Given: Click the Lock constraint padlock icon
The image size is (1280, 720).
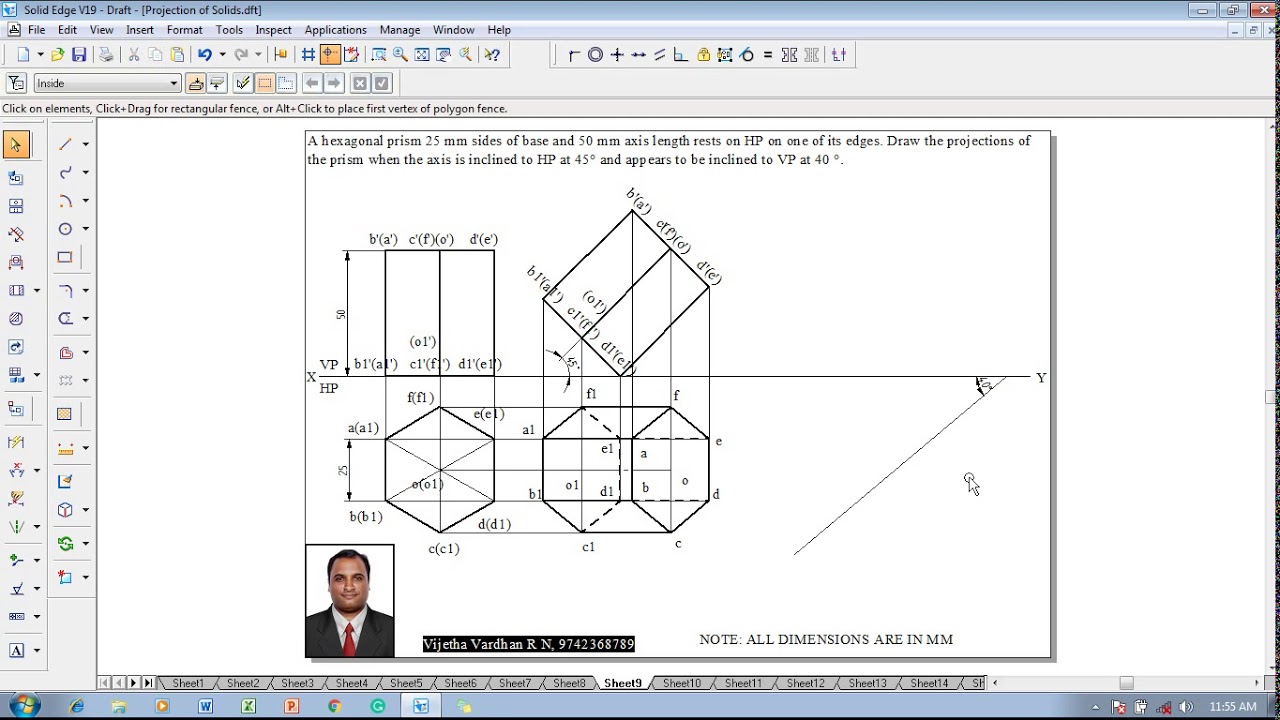Looking at the screenshot, I should click(703, 55).
